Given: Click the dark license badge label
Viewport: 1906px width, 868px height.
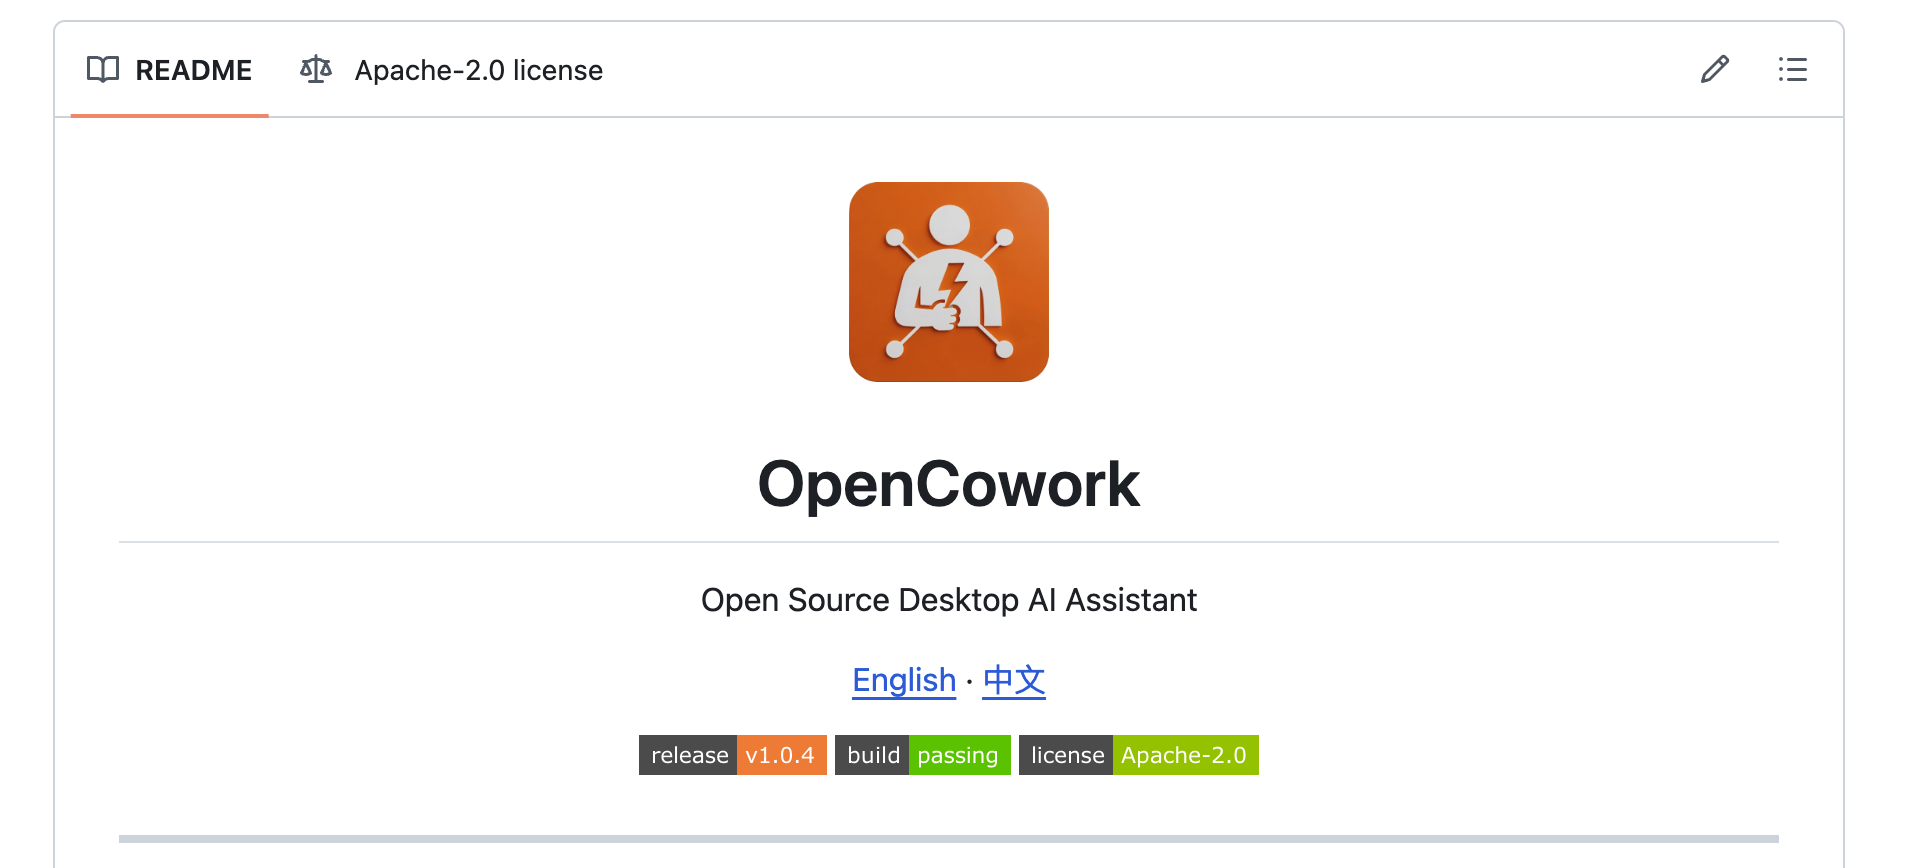Looking at the screenshot, I should pyautogui.click(x=1066, y=755).
